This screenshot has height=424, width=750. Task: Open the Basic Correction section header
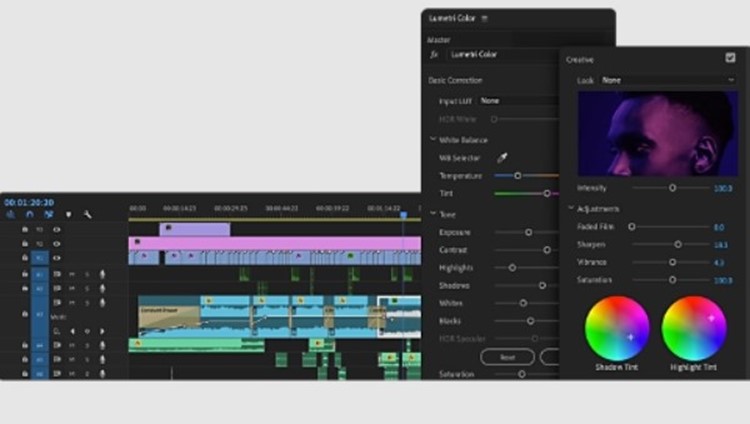point(455,80)
